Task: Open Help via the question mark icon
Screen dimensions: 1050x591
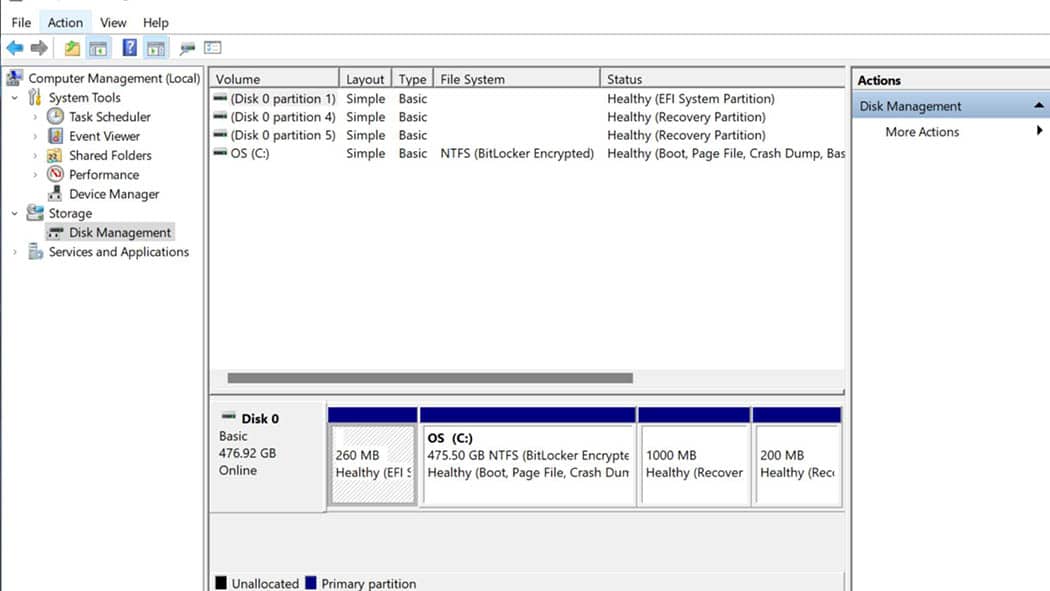Action: point(130,48)
